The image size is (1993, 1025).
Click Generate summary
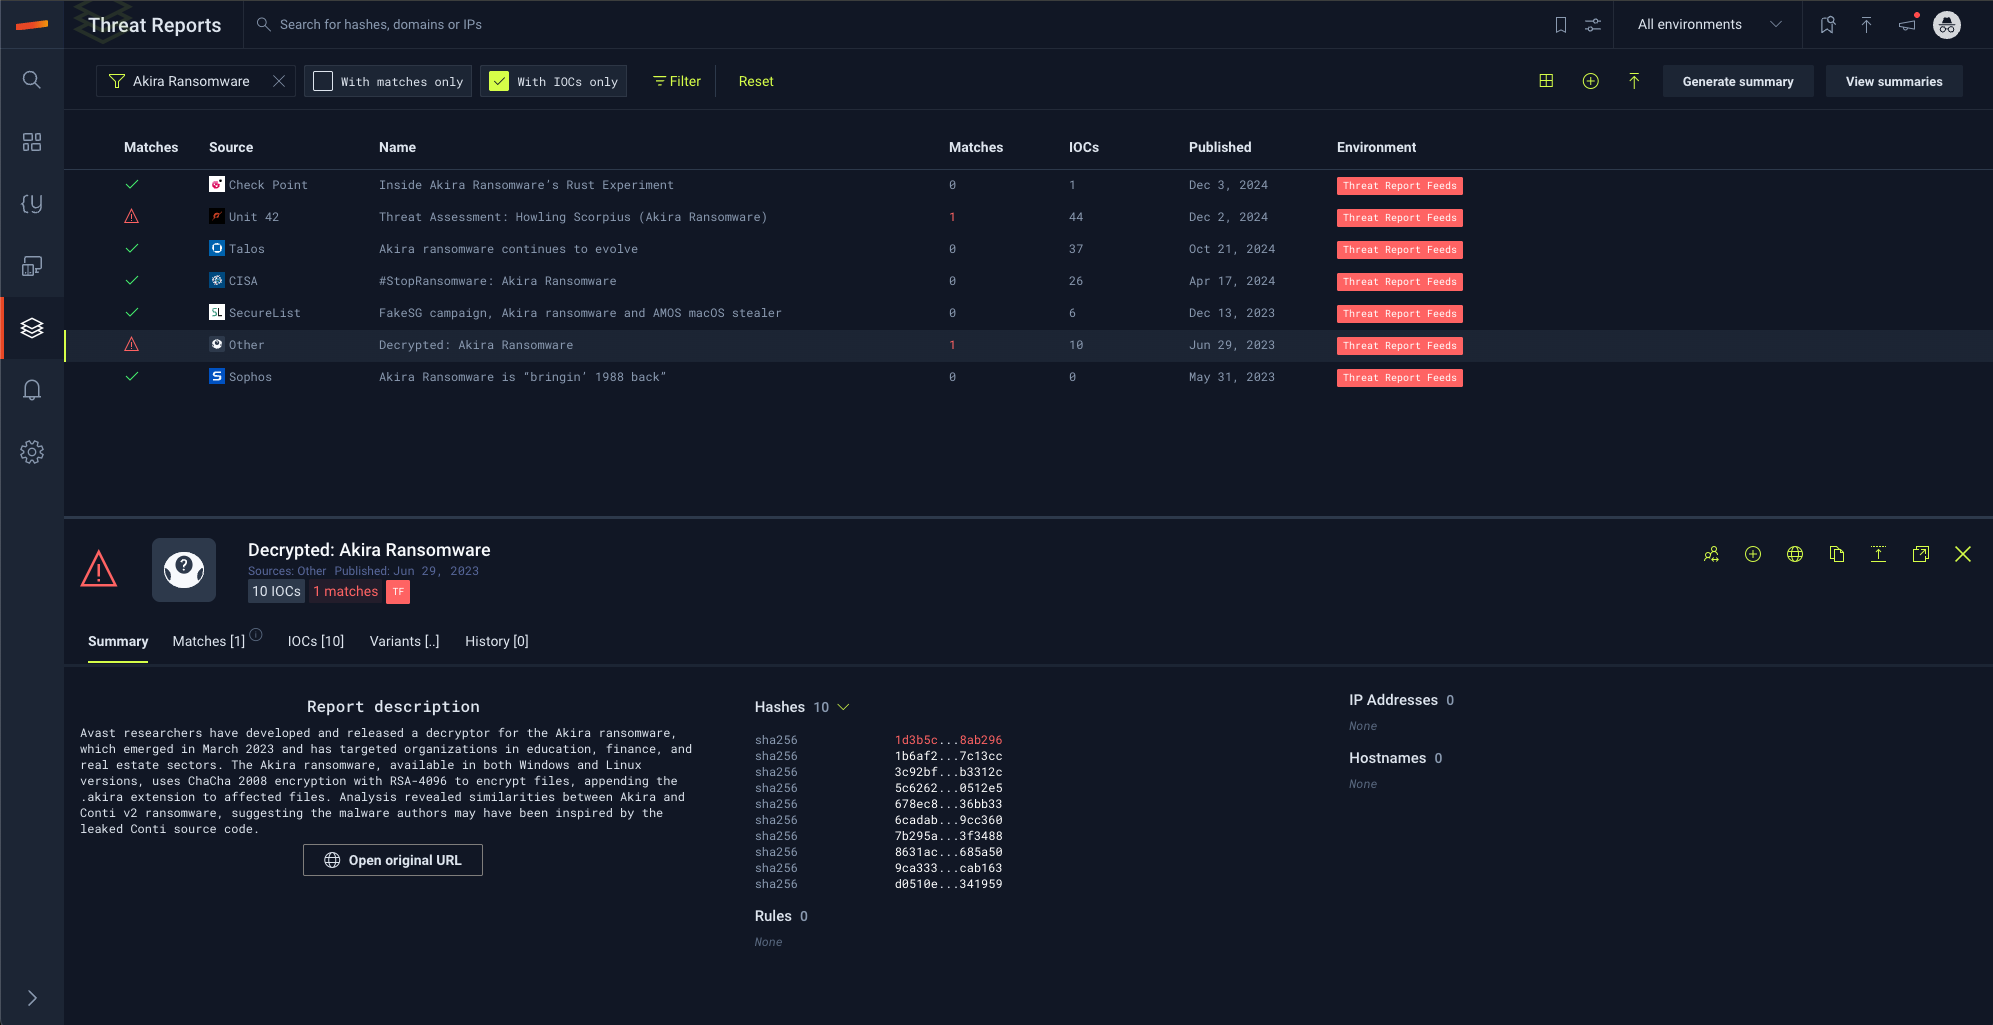(1738, 81)
